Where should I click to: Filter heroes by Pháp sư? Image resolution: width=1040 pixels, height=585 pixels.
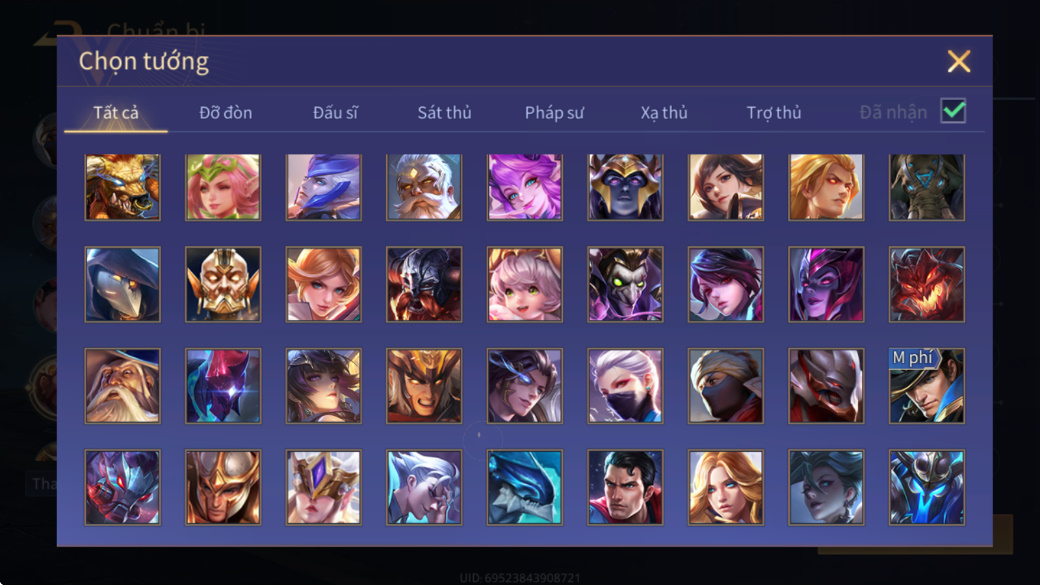pos(554,113)
